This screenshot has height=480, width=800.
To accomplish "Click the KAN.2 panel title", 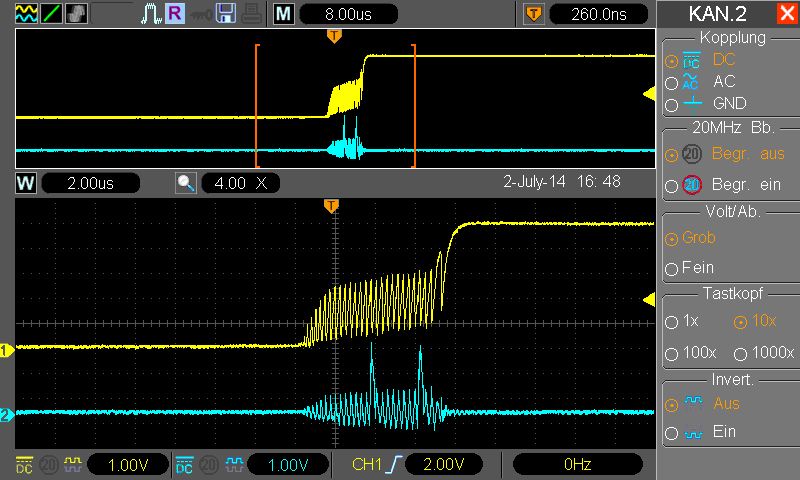I will tap(717, 14).
